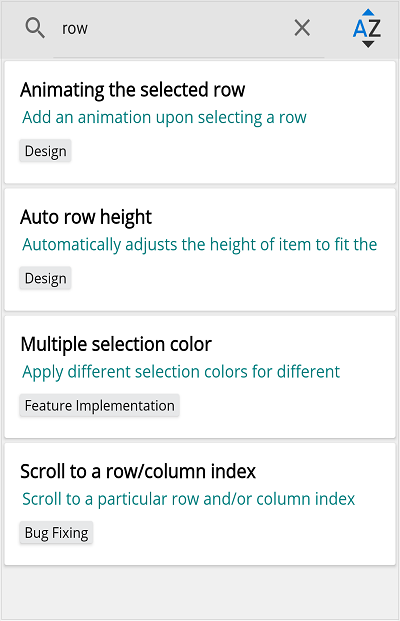
Task: Select 'Apply different selection colors' description
Action: click(181, 372)
